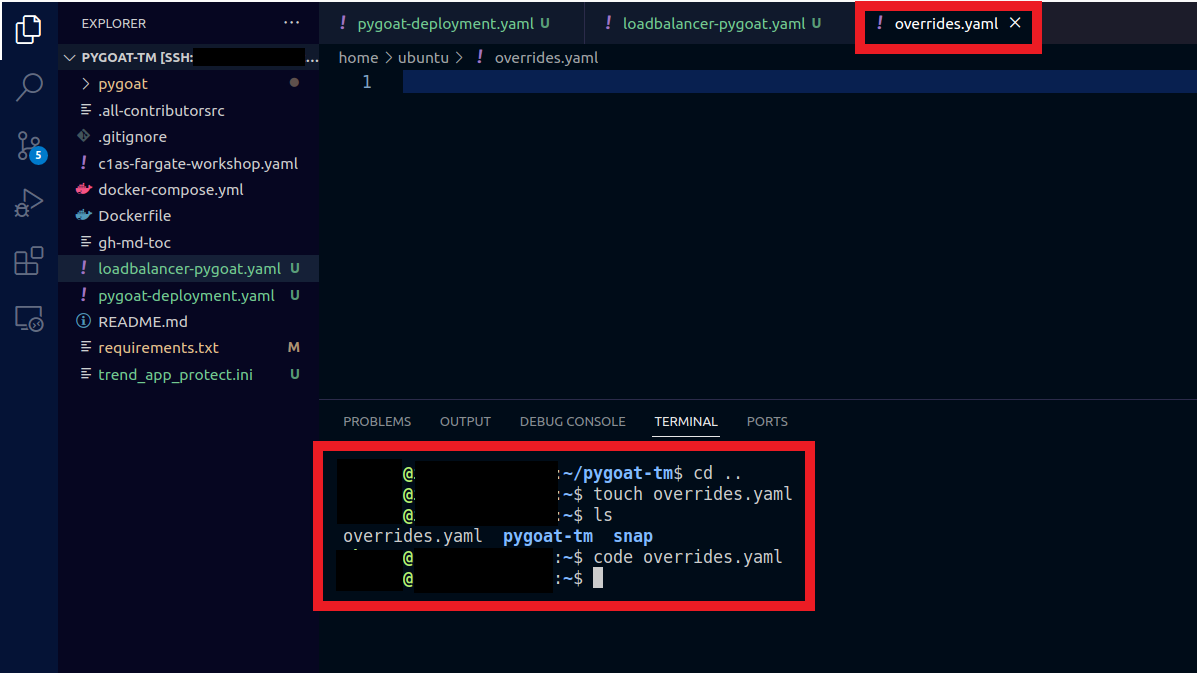1197x673 pixels.
Task: Click YAML icon on loadbalancer-pygoat.yaml tab
Action: click(x=608, y=23)
